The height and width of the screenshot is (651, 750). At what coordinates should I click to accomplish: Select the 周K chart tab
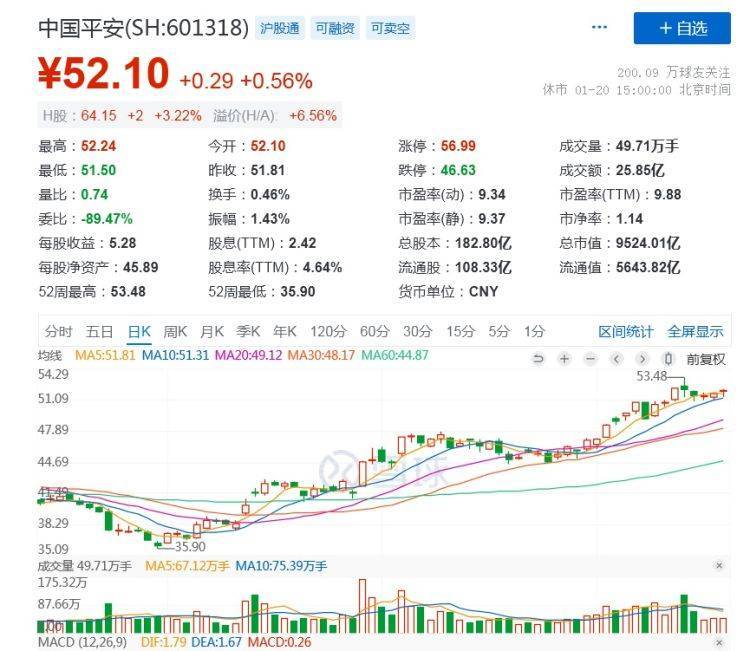(176, 331)
